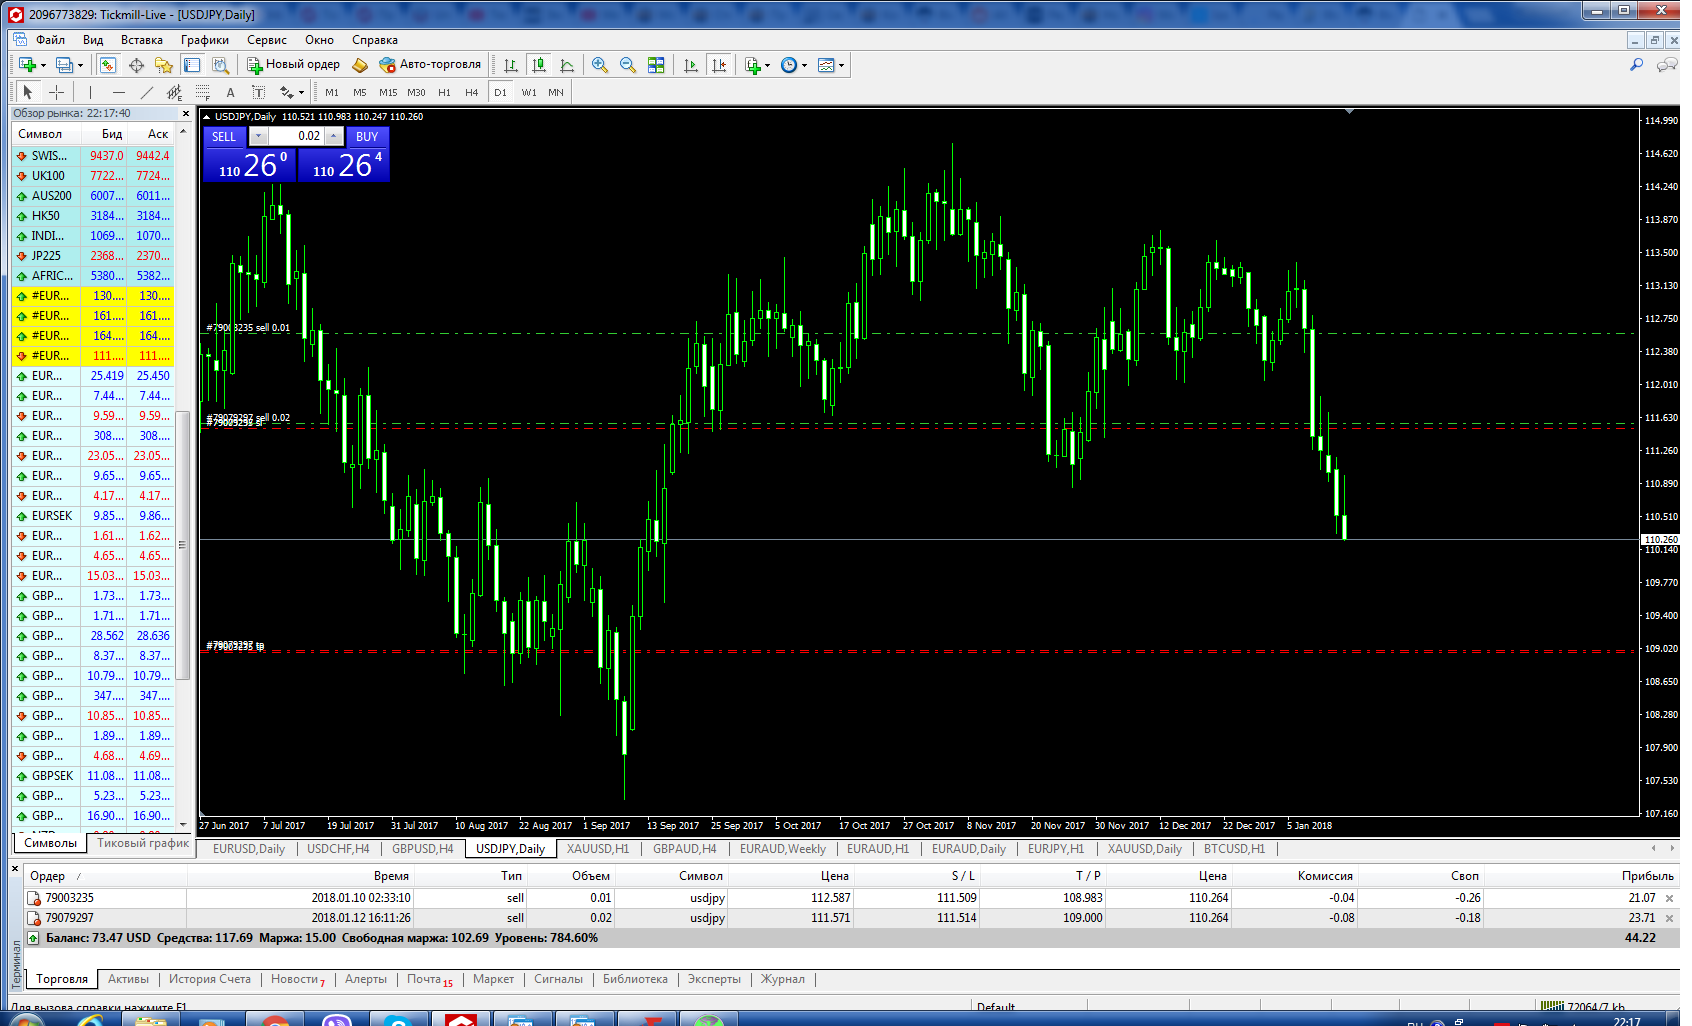
Task: Increase lot volume with up arrow
Action: point(334,136)
